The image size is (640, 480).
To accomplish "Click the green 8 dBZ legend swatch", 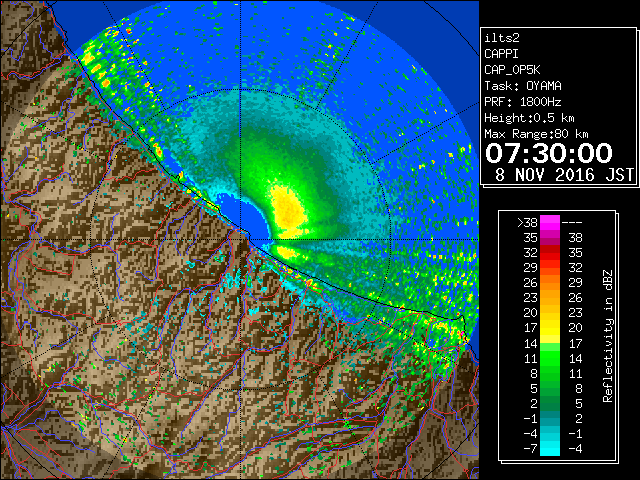I will (x=550, y=373).
